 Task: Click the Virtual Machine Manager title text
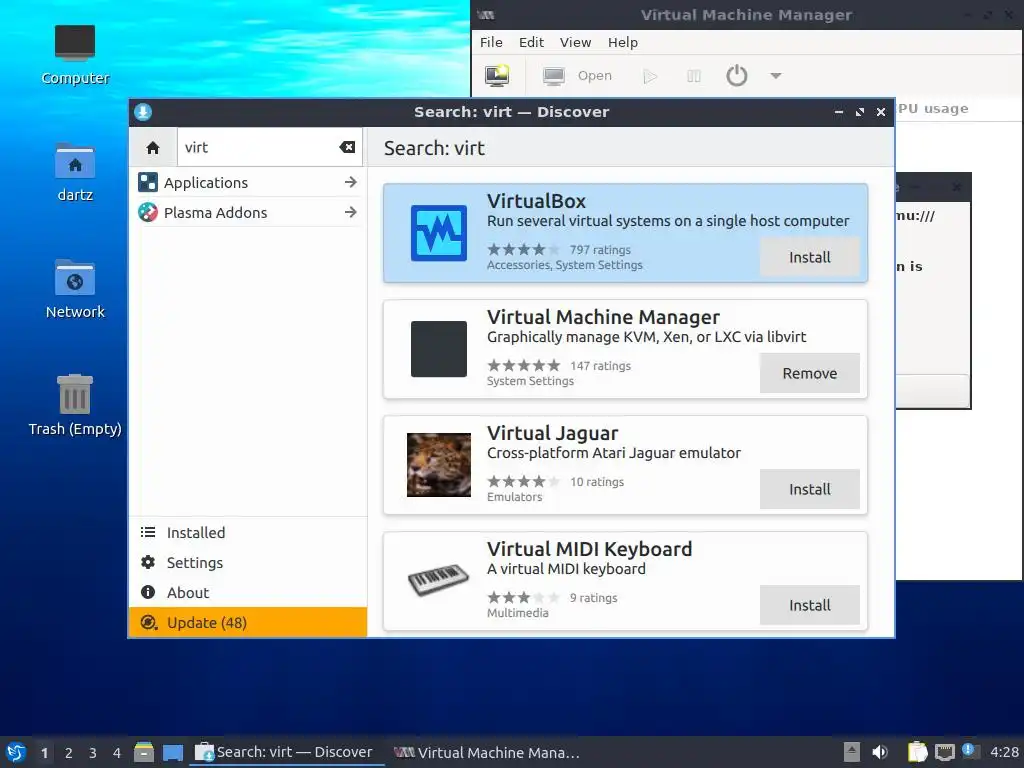tap(603, 317)
